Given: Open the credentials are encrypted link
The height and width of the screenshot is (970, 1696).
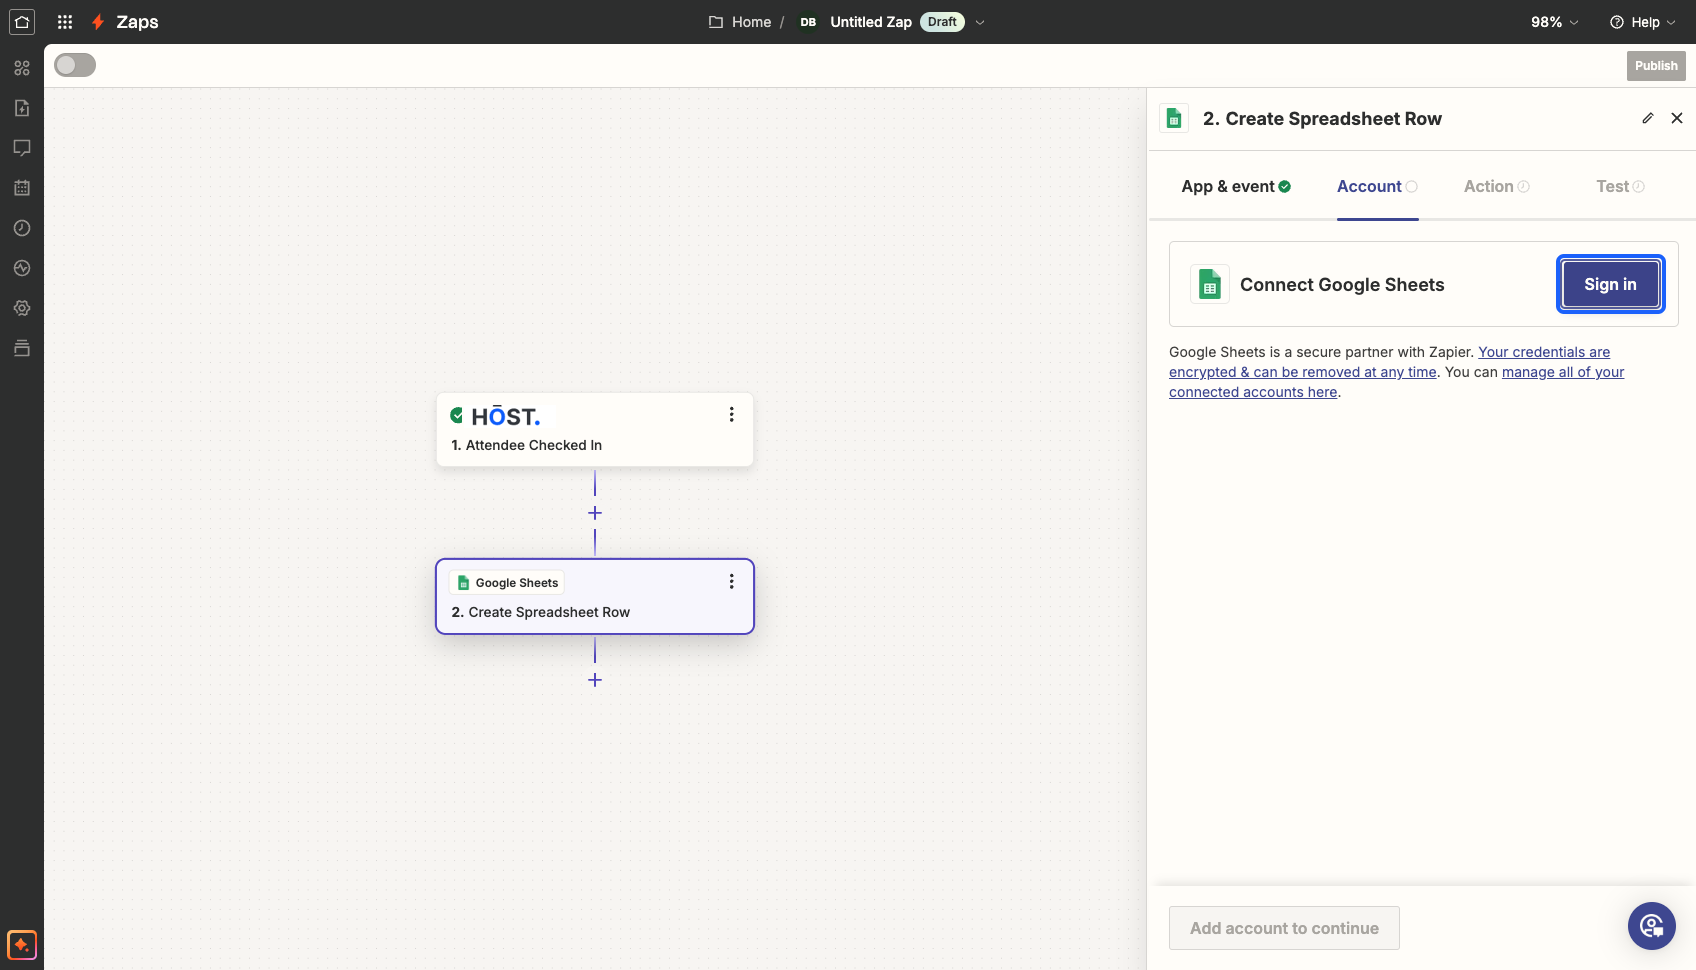Looking at the screenshot, I should (1390, 362).
